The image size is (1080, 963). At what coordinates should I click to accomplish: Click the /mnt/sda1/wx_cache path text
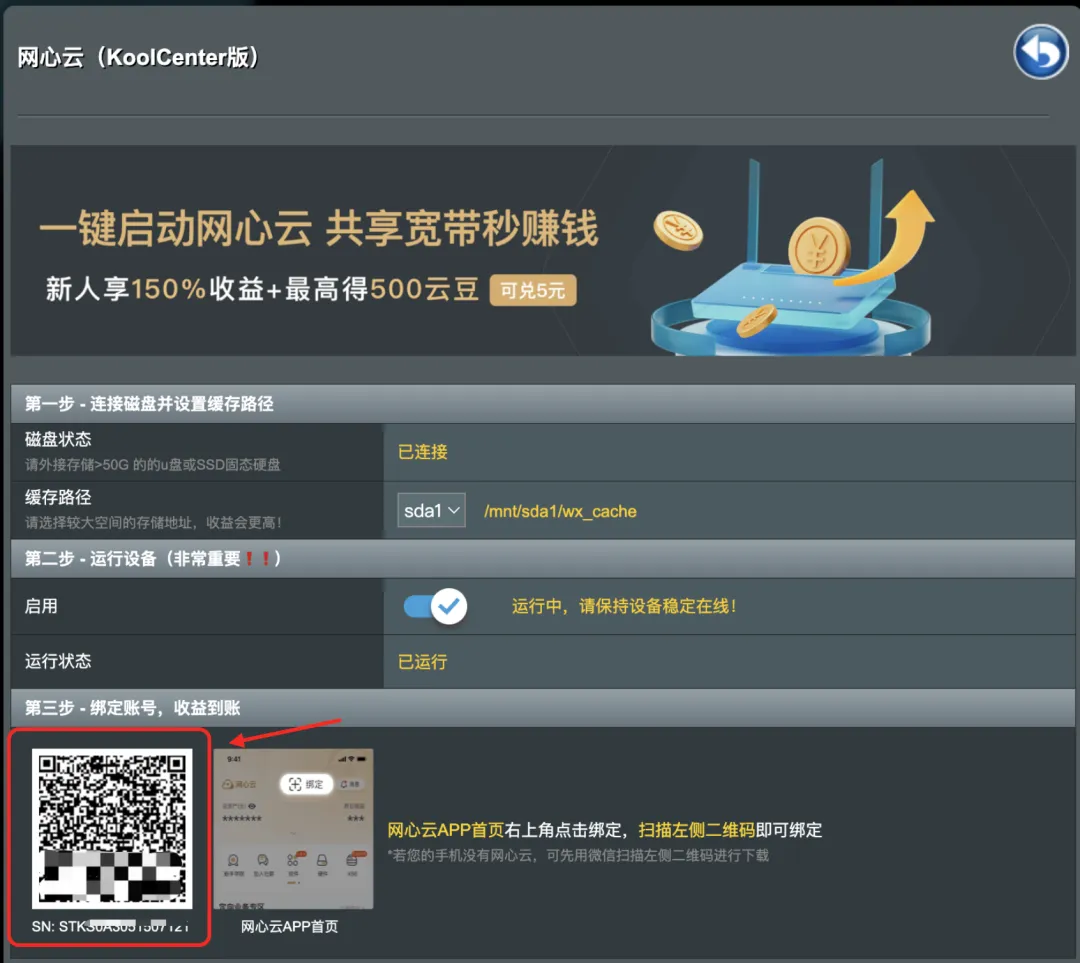[x=560, y=512]
